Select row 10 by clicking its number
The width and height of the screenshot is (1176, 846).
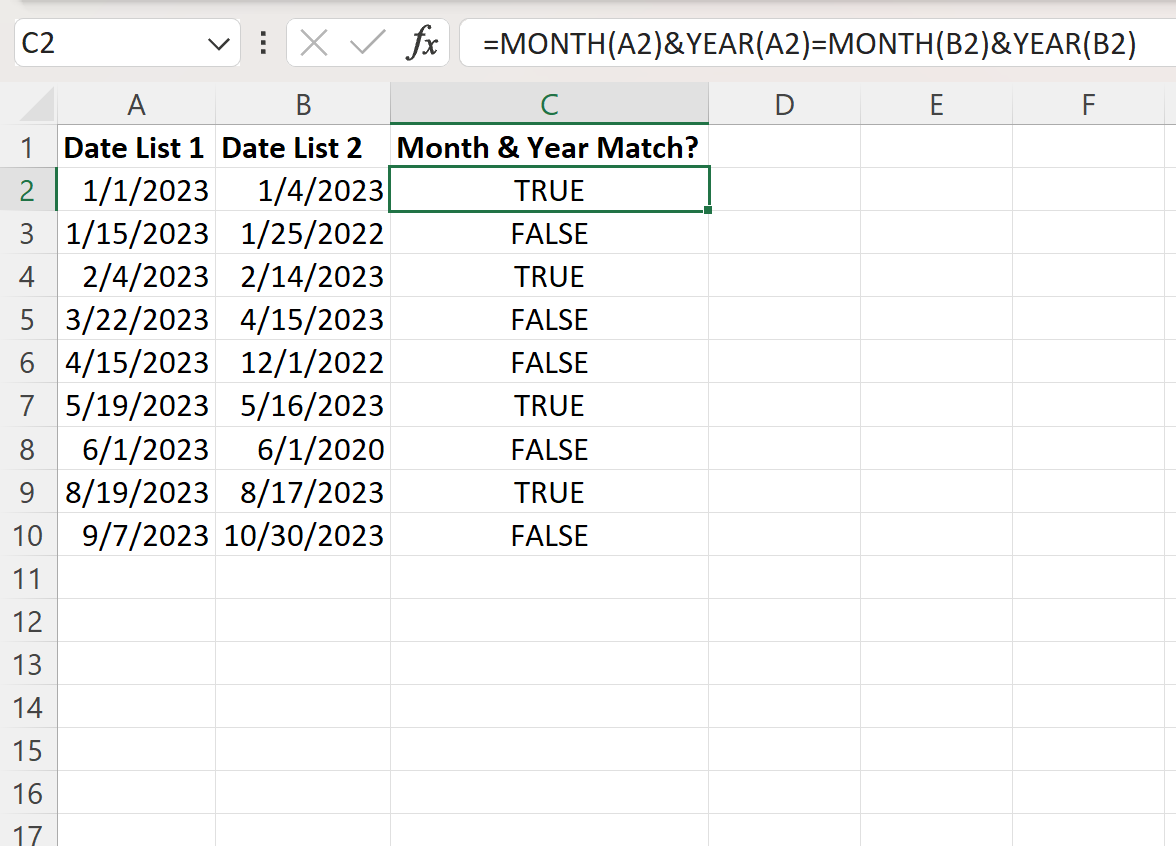(30, 535)
